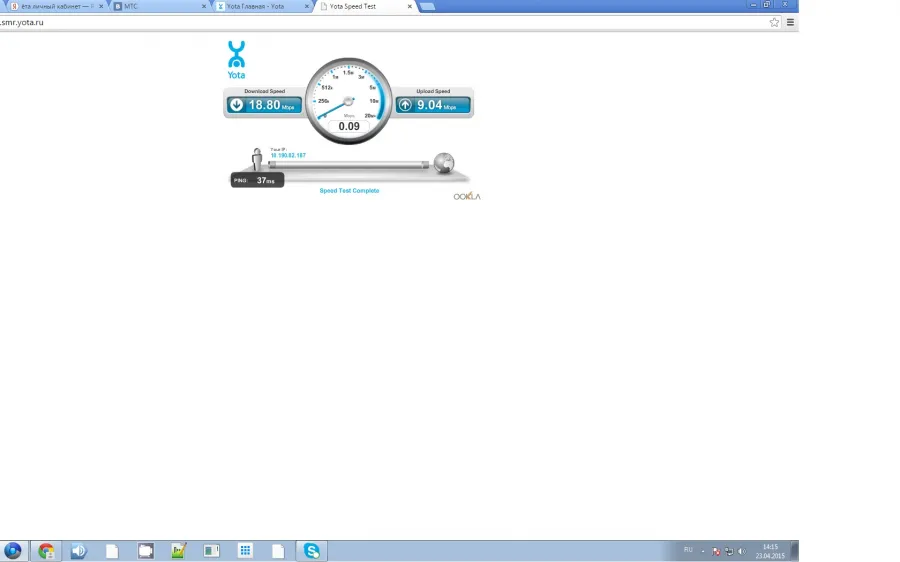Viewport: 900px width, 562px height.
Task: Open the speaker app on the taskbar
Action: click(79, 551)
